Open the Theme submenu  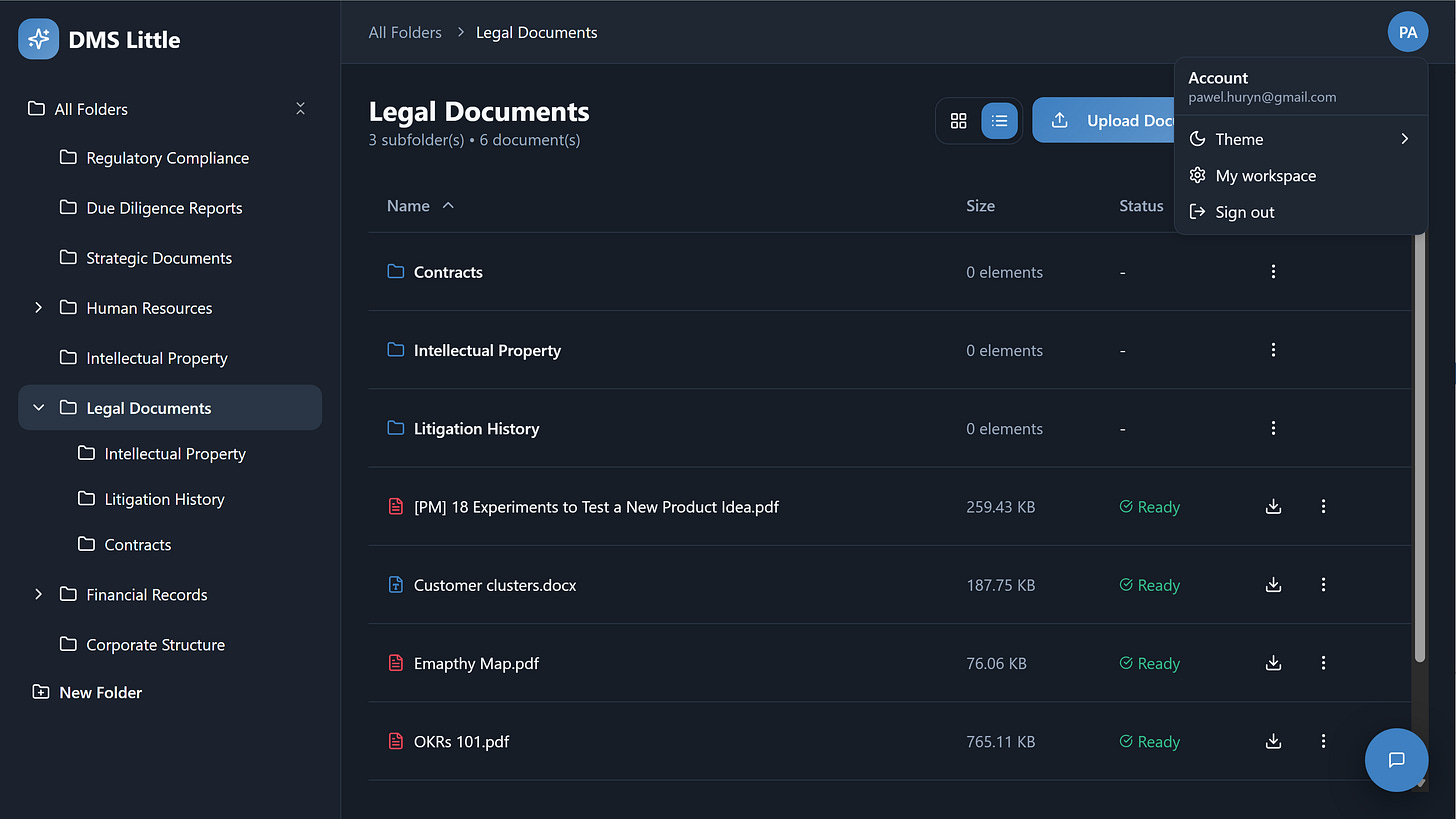click(1238, 138)
